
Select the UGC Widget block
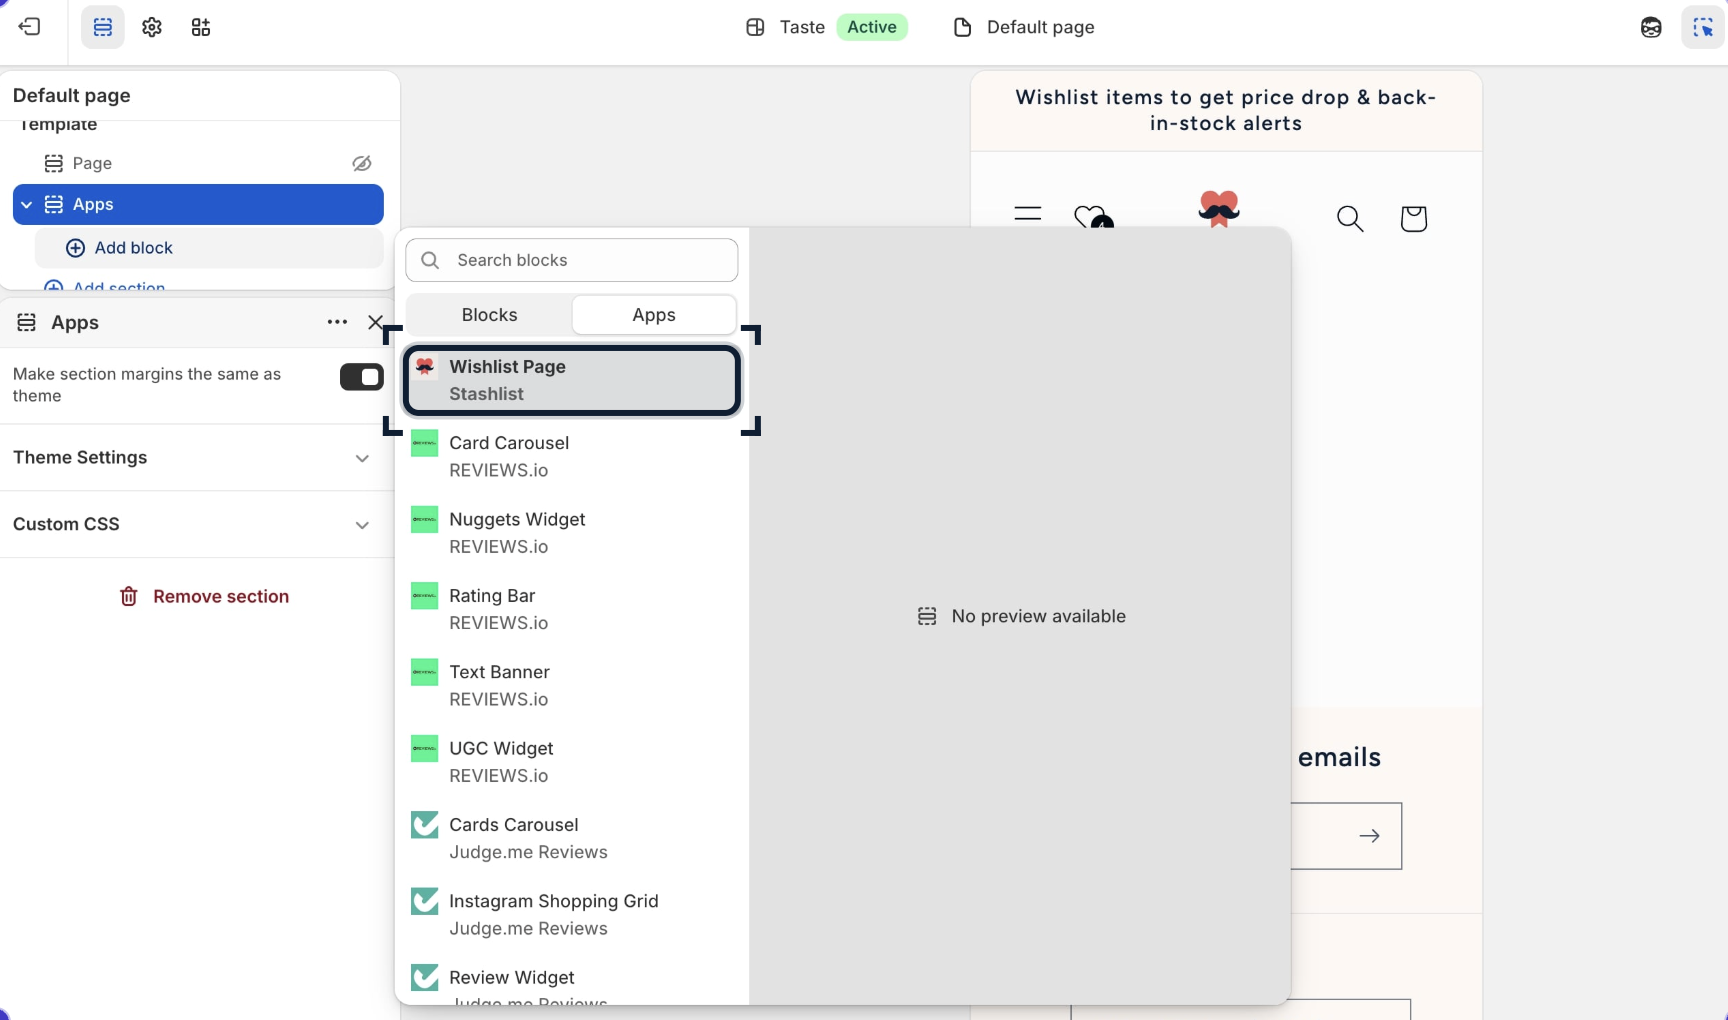(x=572, y=762)
